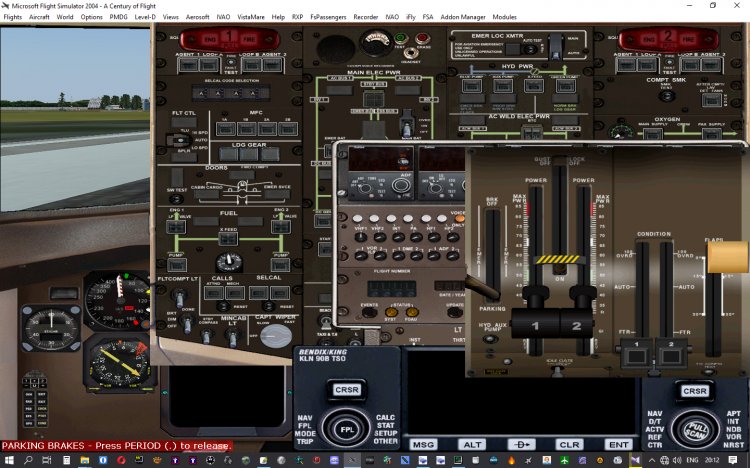750x468 pixels.
Task: Click the right CRSR button
Action: pos(693,391)
